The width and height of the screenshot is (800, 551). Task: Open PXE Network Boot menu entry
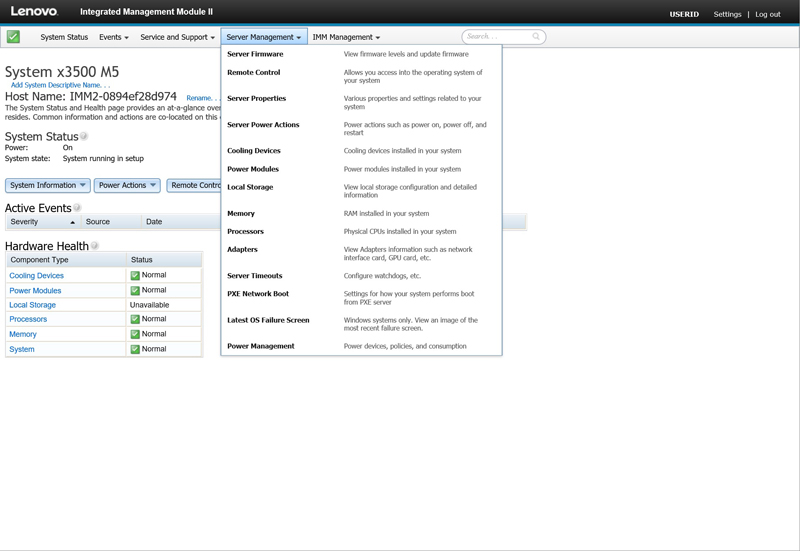point(258,294)
